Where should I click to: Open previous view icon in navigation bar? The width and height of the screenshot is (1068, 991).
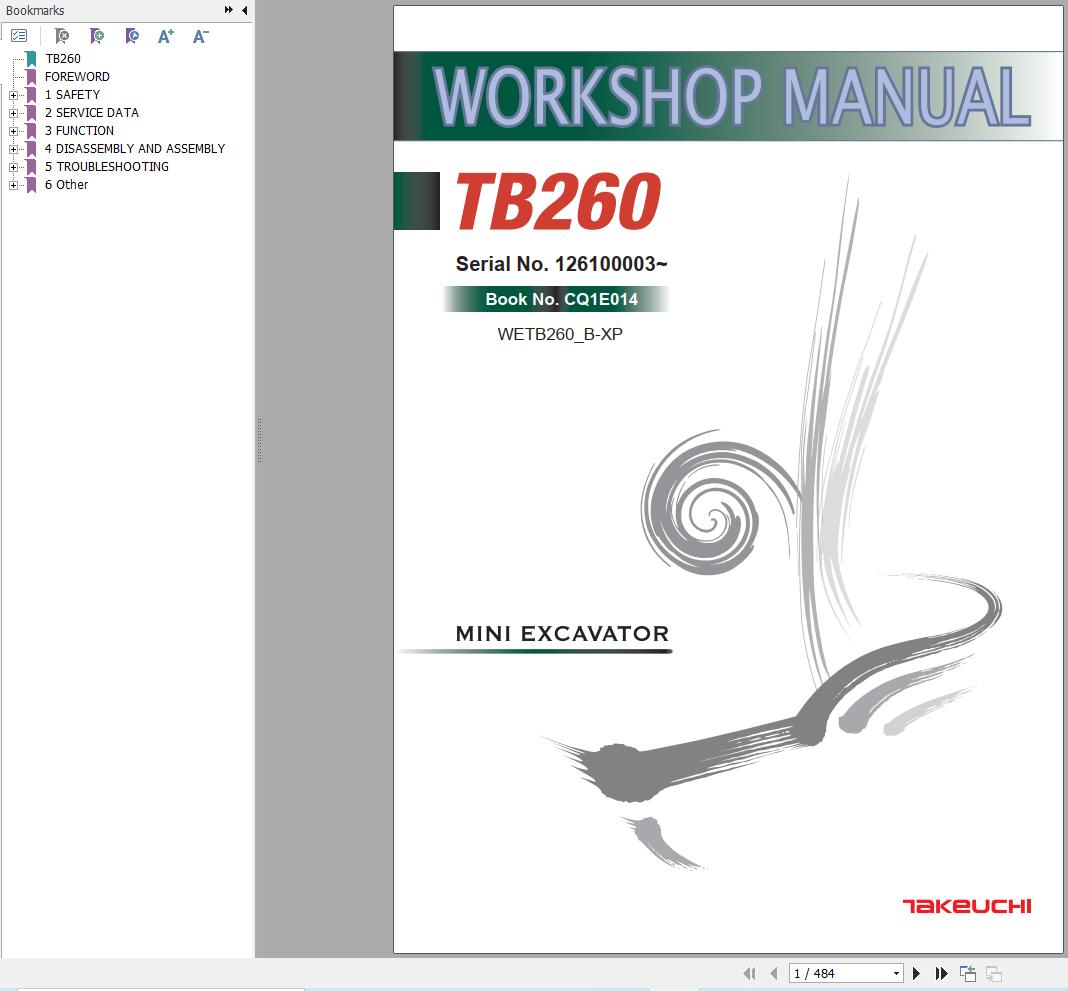[967, 971]
